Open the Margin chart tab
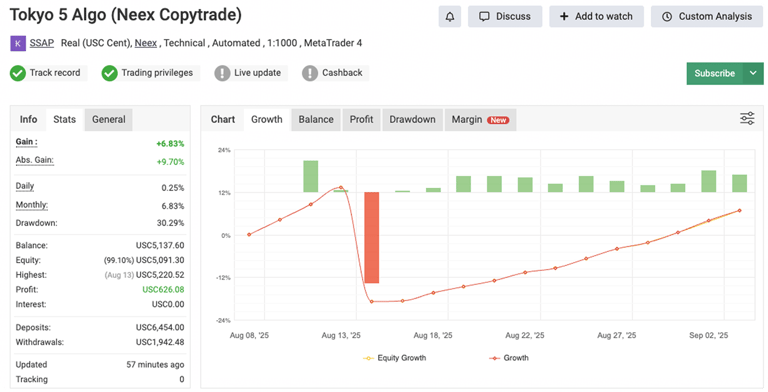The image size is (768, 392). [x=480, y=120]
